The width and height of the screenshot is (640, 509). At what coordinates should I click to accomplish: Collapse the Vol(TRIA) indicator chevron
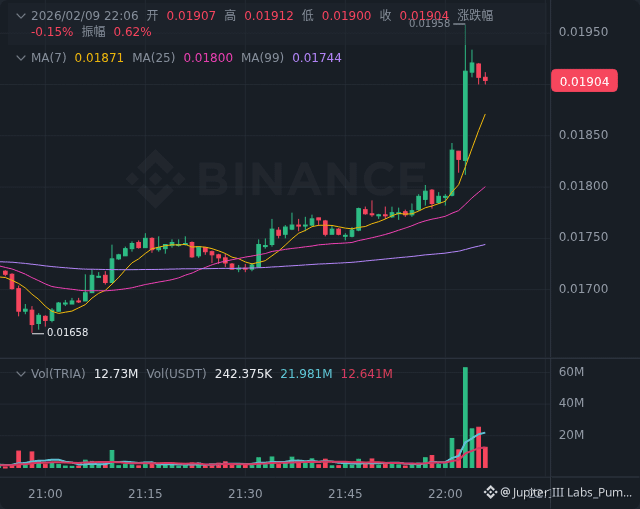tap(21, 373)
